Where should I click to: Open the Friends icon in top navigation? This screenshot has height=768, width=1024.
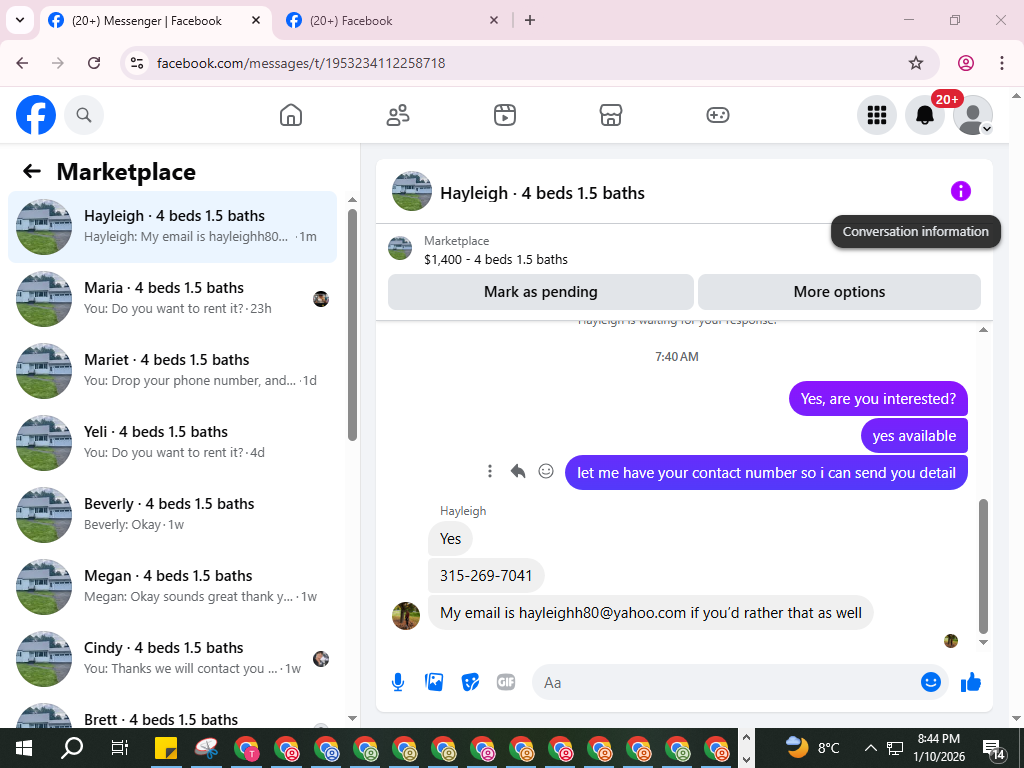(x=398, y=115)
